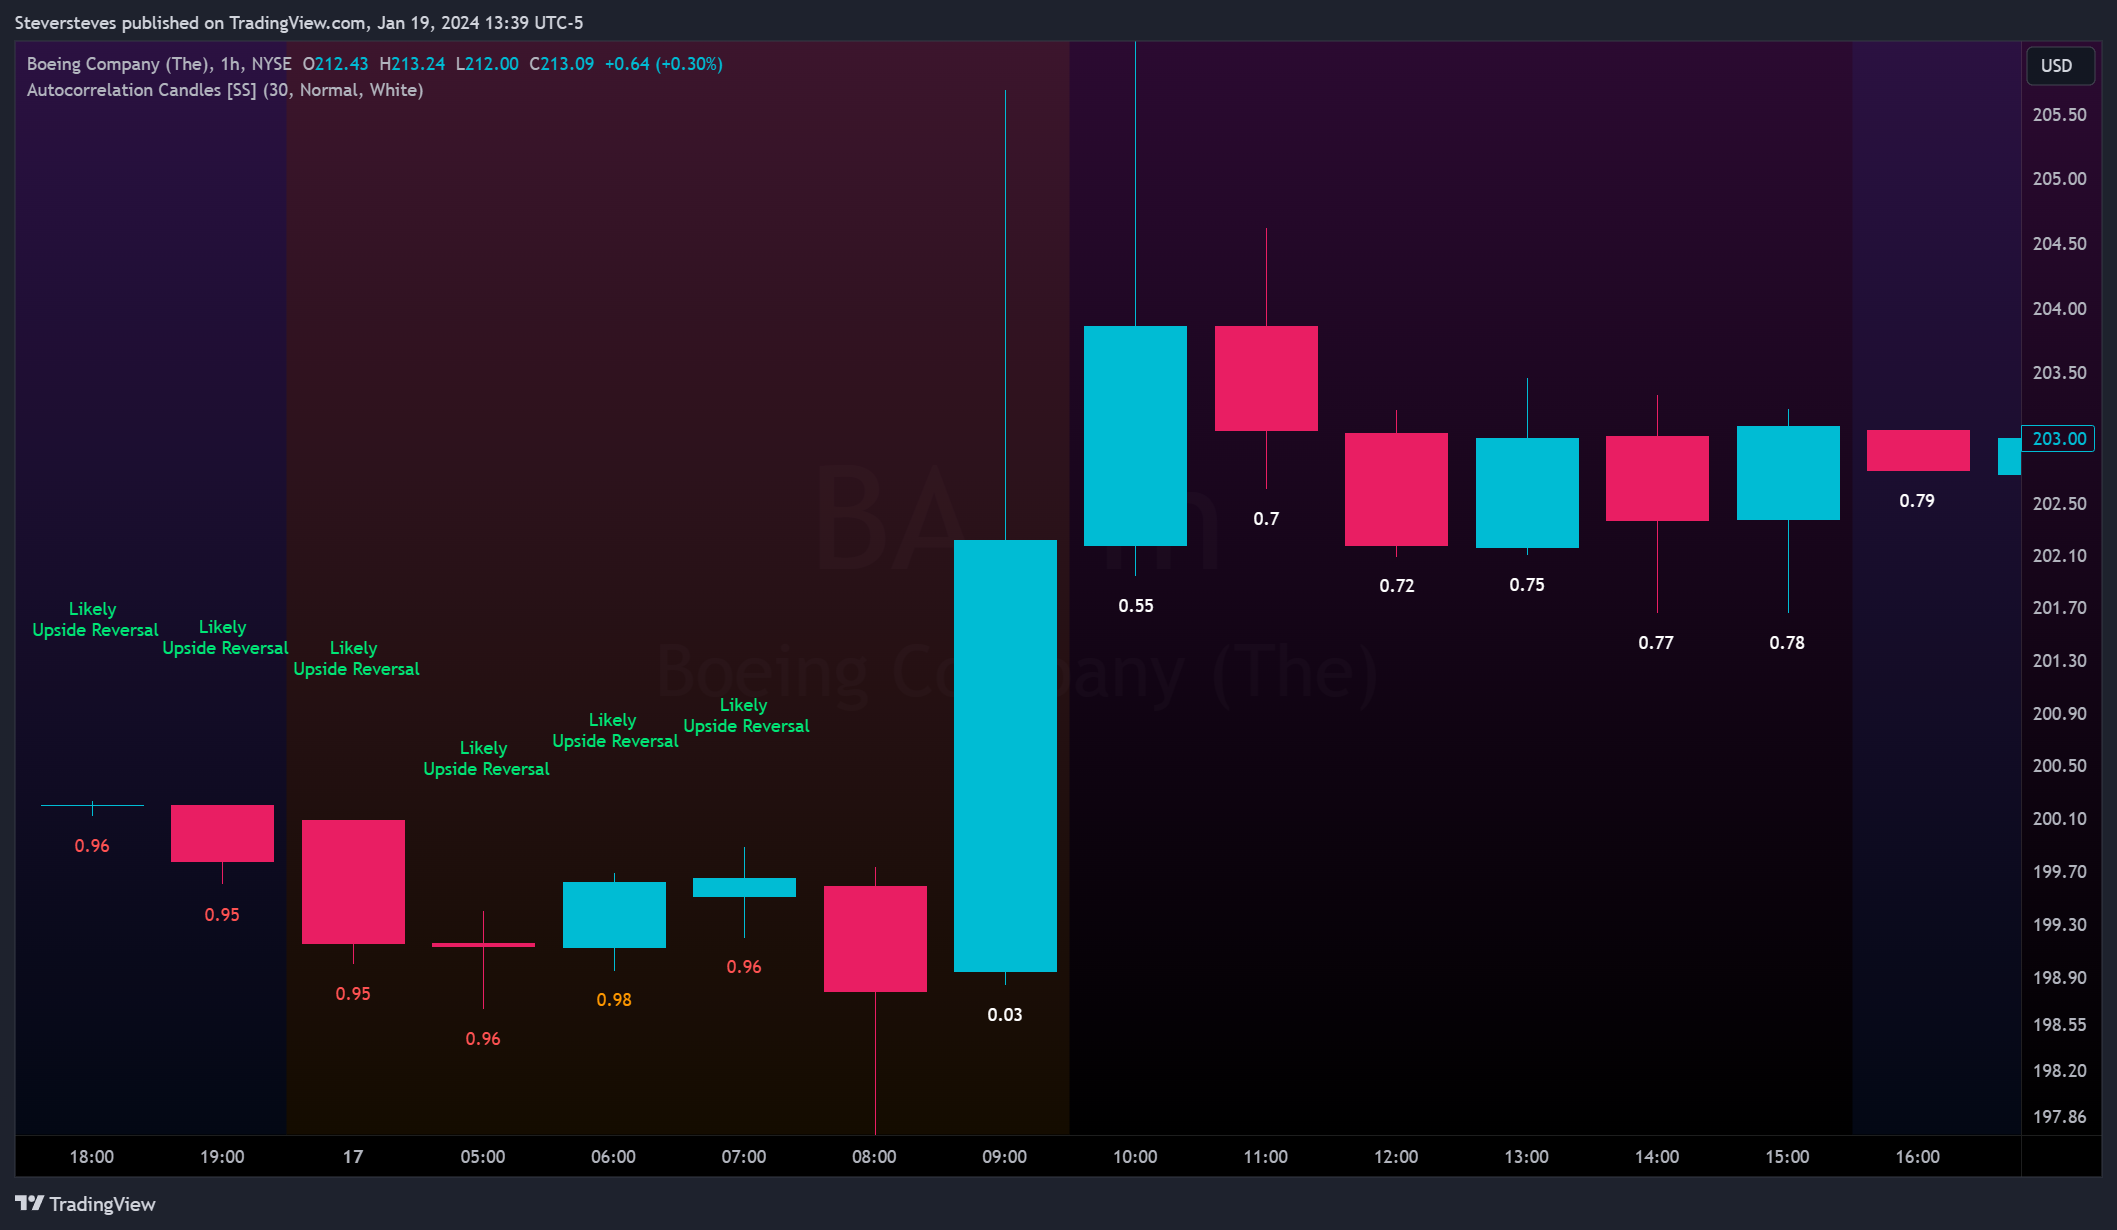
Task: Click the large 09:00 blue candle body
Action: point(1005,756)
